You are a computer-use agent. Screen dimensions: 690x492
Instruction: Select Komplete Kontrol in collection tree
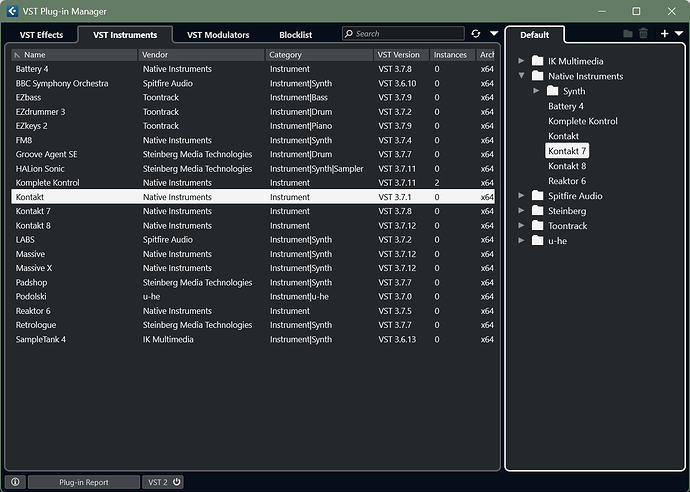coord(583,121)
